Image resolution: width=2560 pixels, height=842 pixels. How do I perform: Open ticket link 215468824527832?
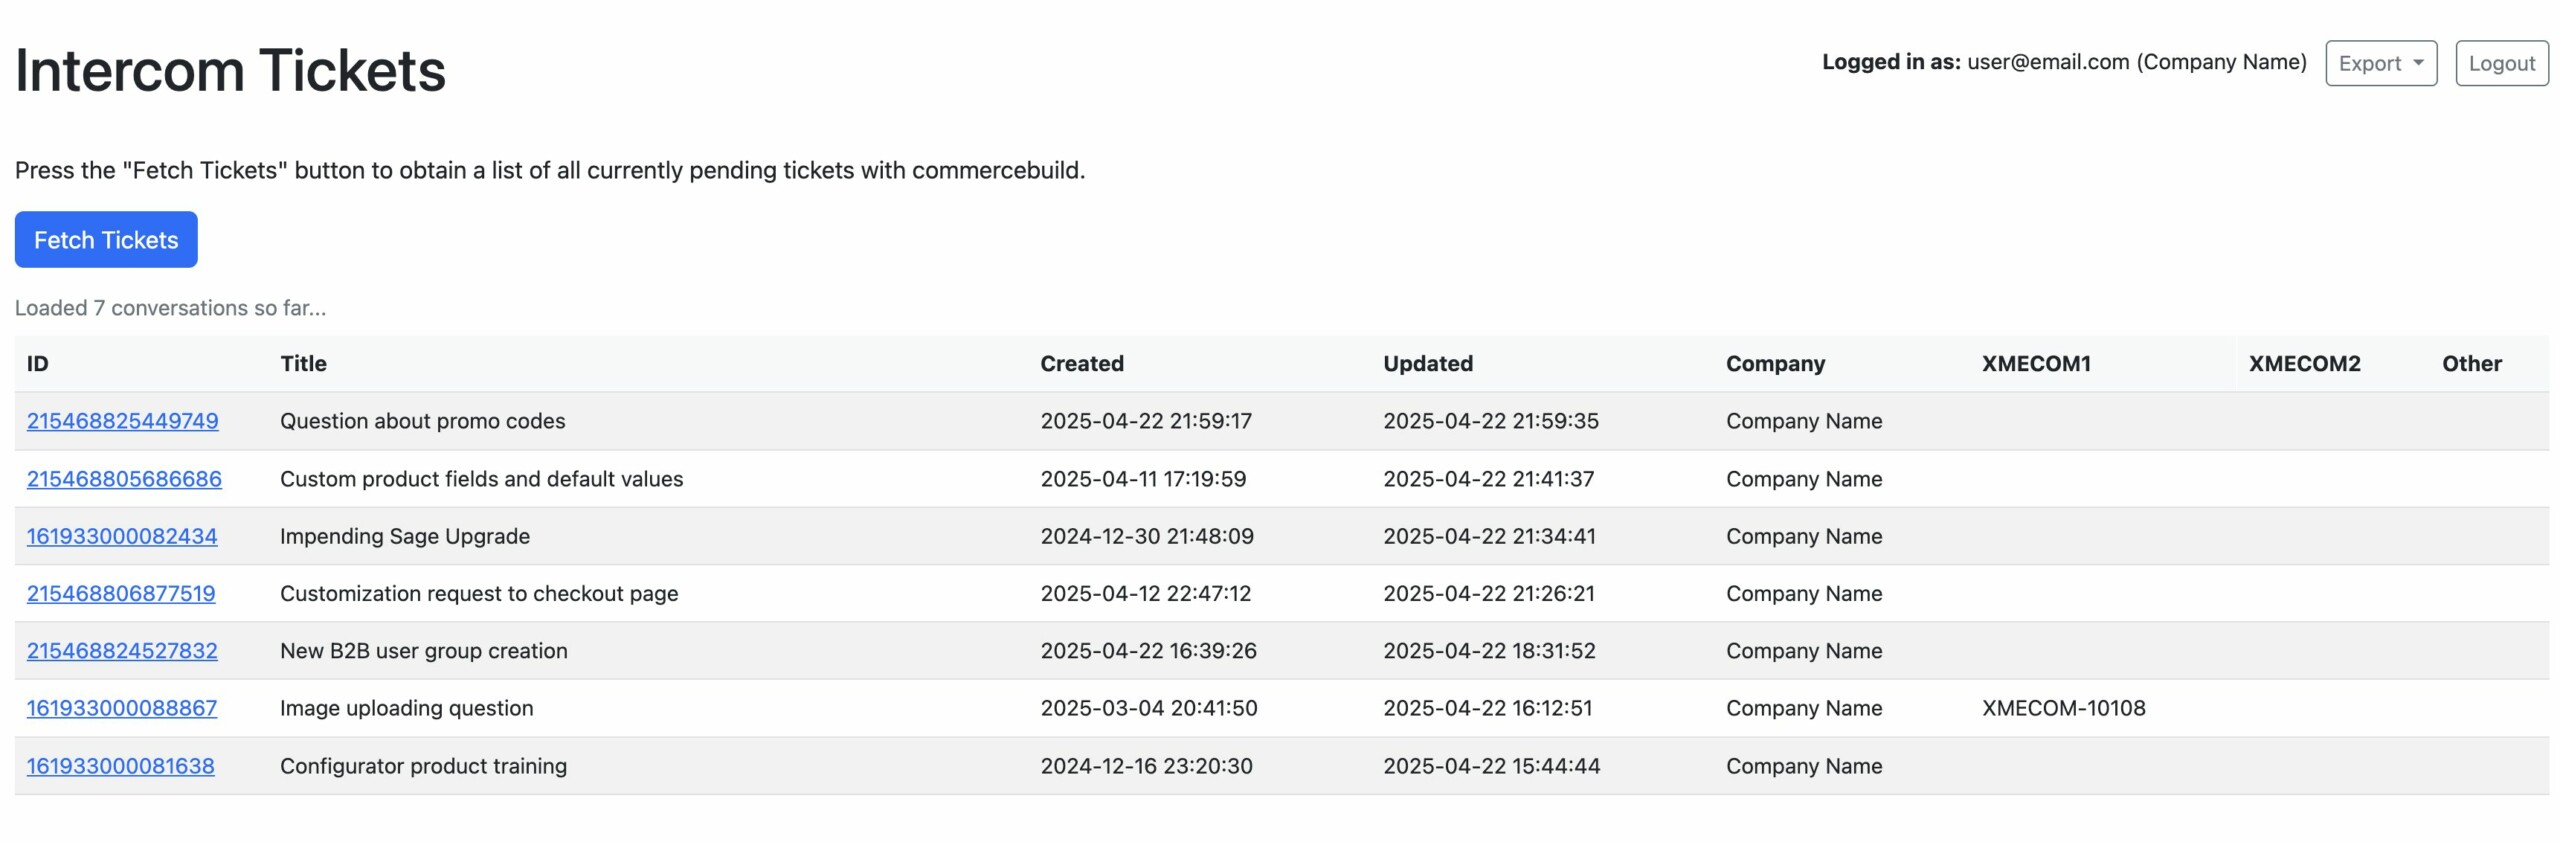(122, 651)
